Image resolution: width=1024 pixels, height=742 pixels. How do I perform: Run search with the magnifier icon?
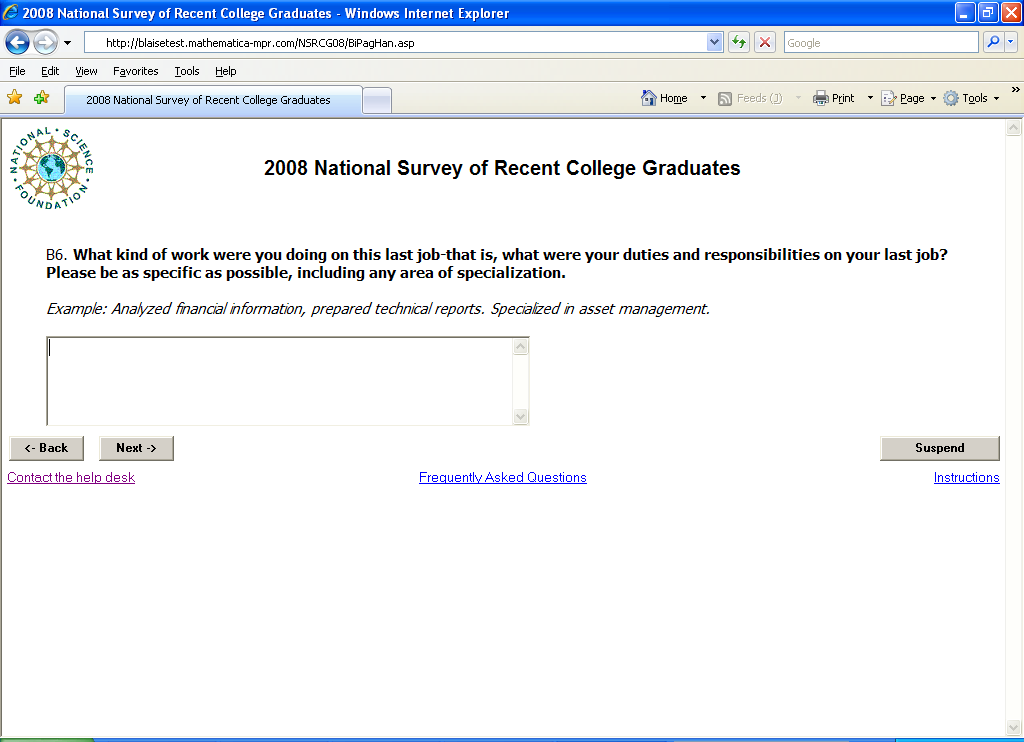(x=993, y=43)
